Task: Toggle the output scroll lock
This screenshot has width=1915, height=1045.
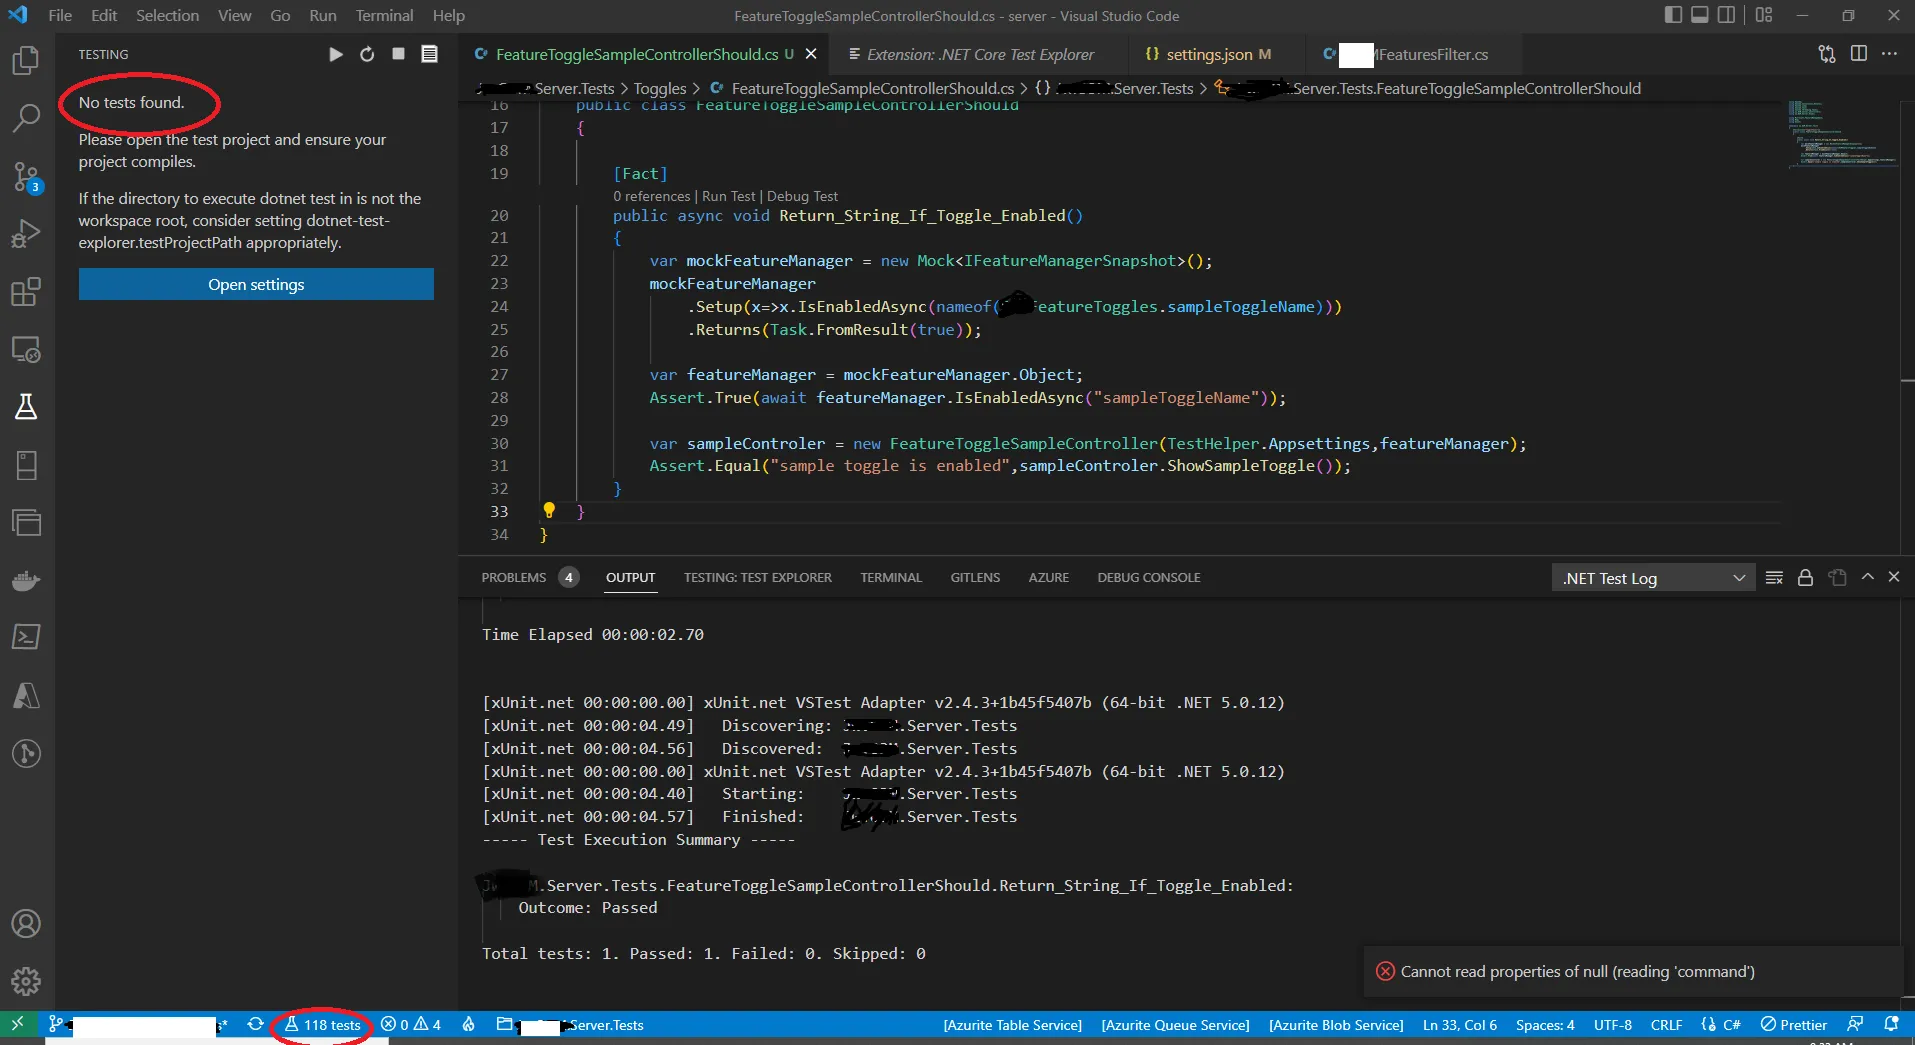Action: 1805,578
